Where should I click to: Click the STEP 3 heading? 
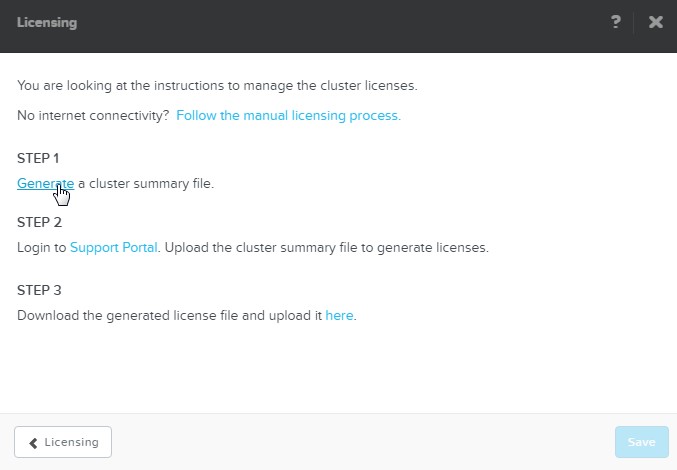tap(39, 290)
